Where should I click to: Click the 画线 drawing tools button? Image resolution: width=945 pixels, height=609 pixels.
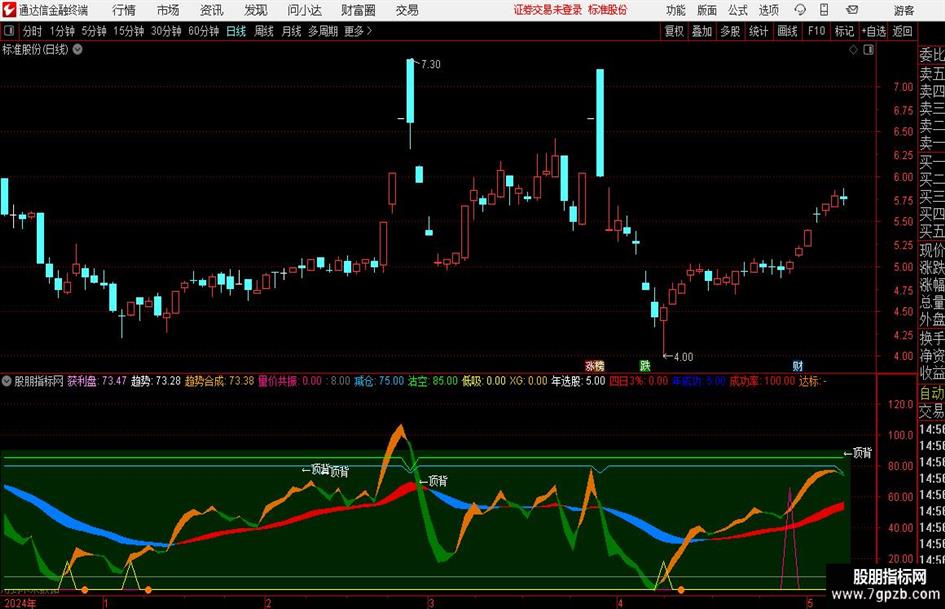(788, 31)
